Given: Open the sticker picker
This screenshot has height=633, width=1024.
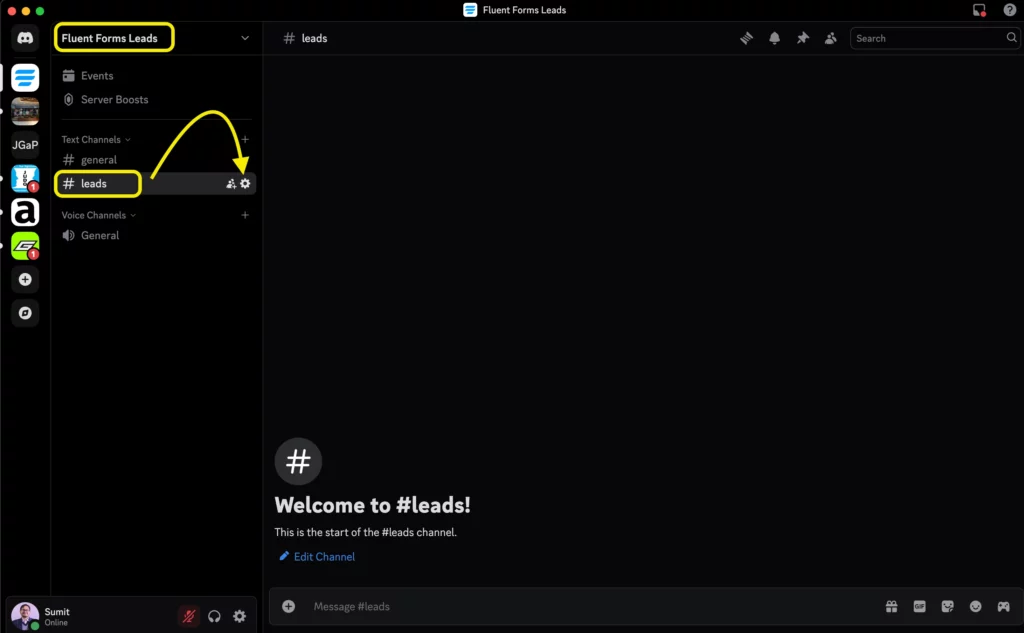Looking at the screenshot, I should coord(947,606).
